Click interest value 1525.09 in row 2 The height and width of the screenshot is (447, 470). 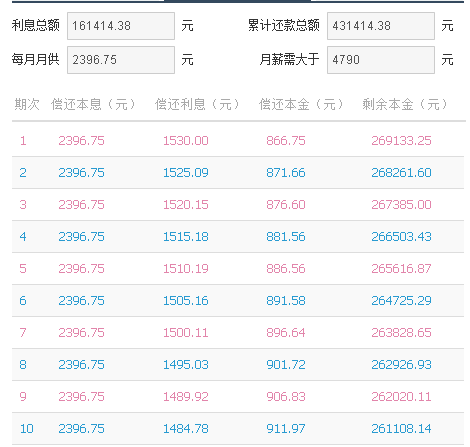(x=186, y=173)
